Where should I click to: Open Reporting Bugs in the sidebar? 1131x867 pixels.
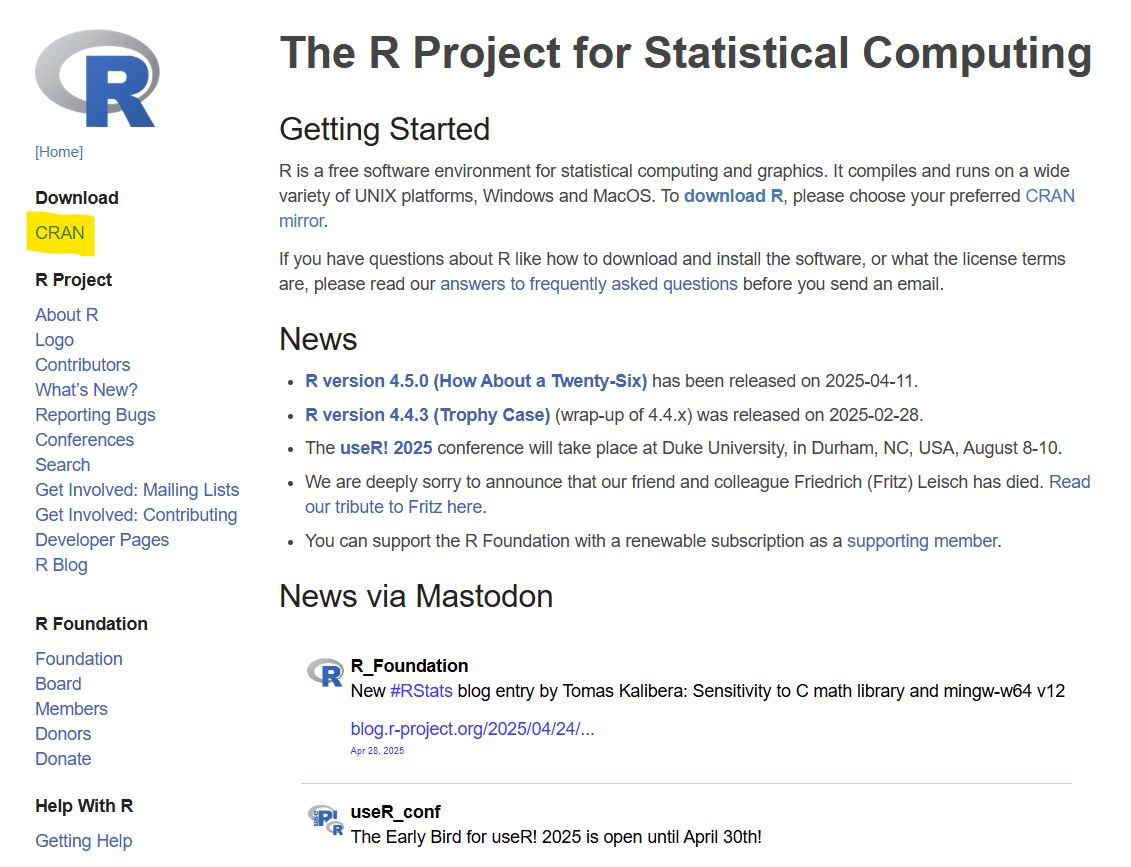coord(95,415)
